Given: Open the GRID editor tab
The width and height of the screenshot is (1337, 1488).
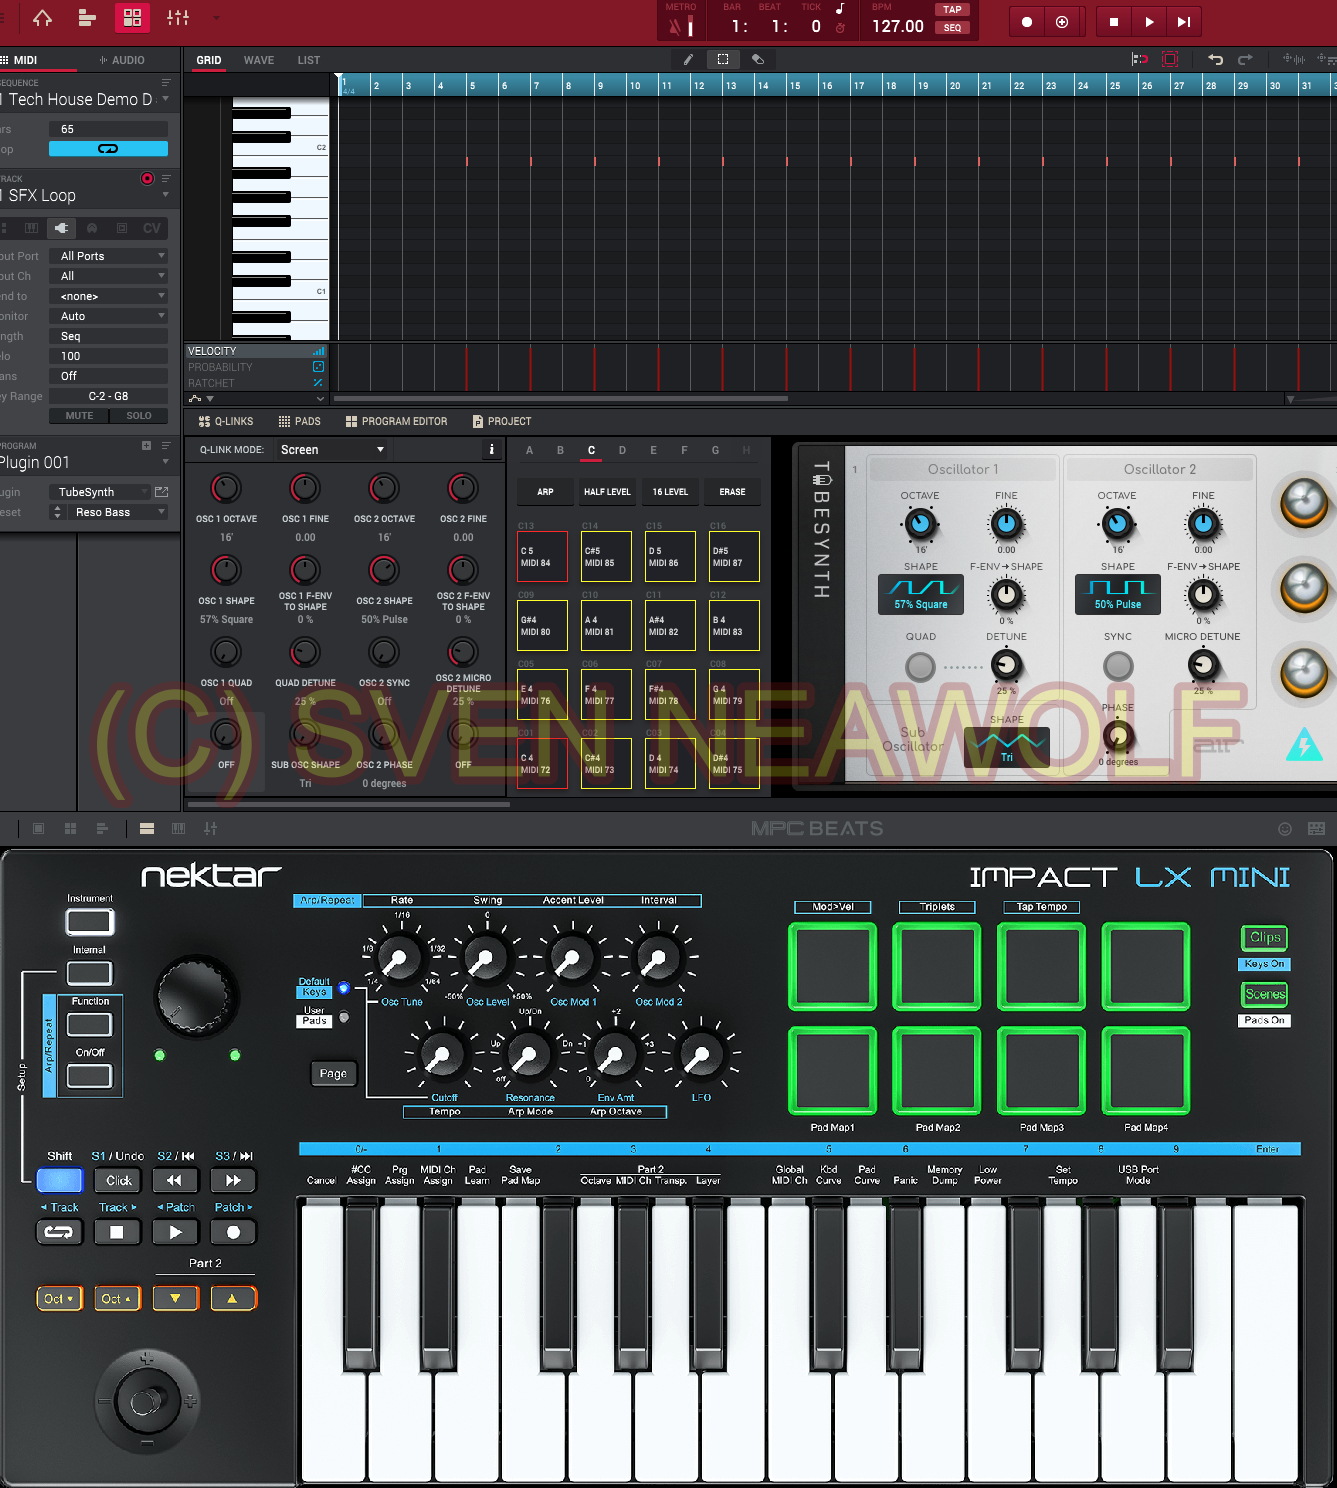Looking at the screenshot, I should [x=209, y=60].
